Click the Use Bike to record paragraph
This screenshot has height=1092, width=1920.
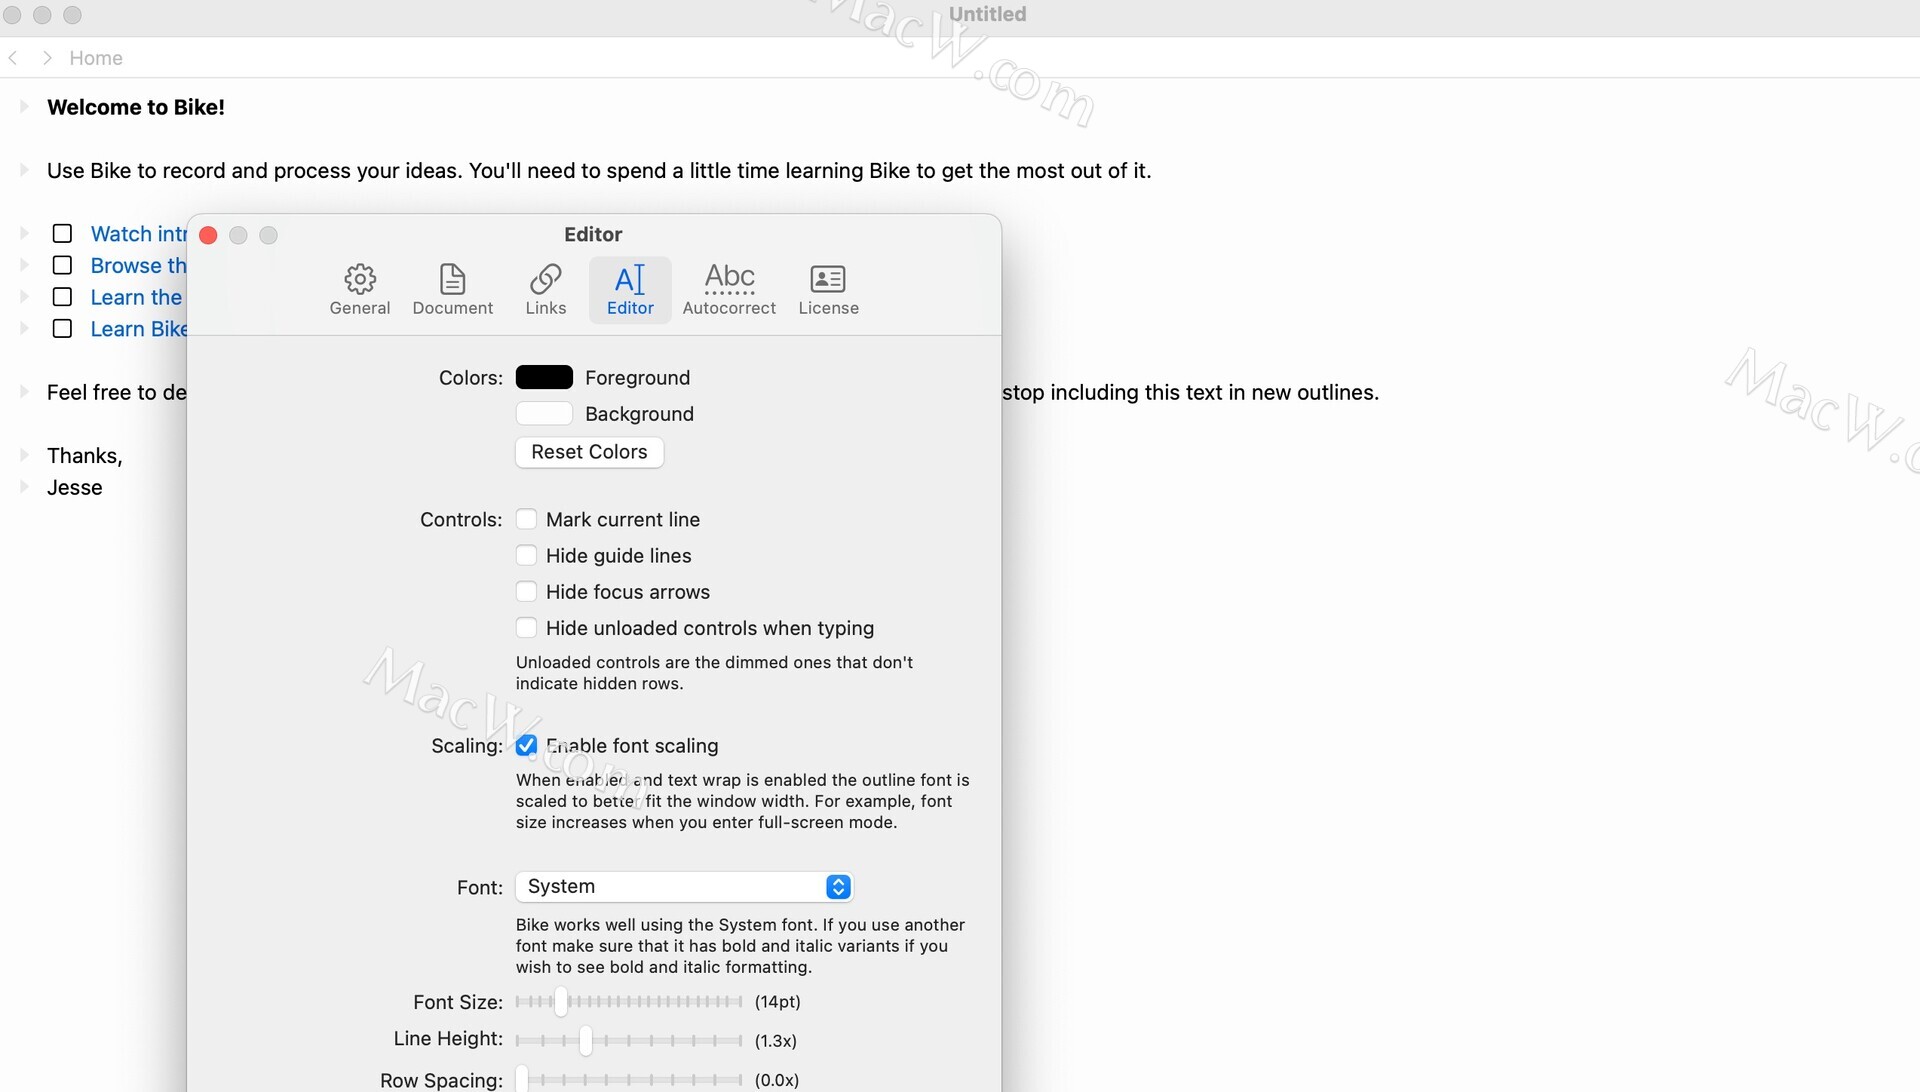[x=599, y=171]
